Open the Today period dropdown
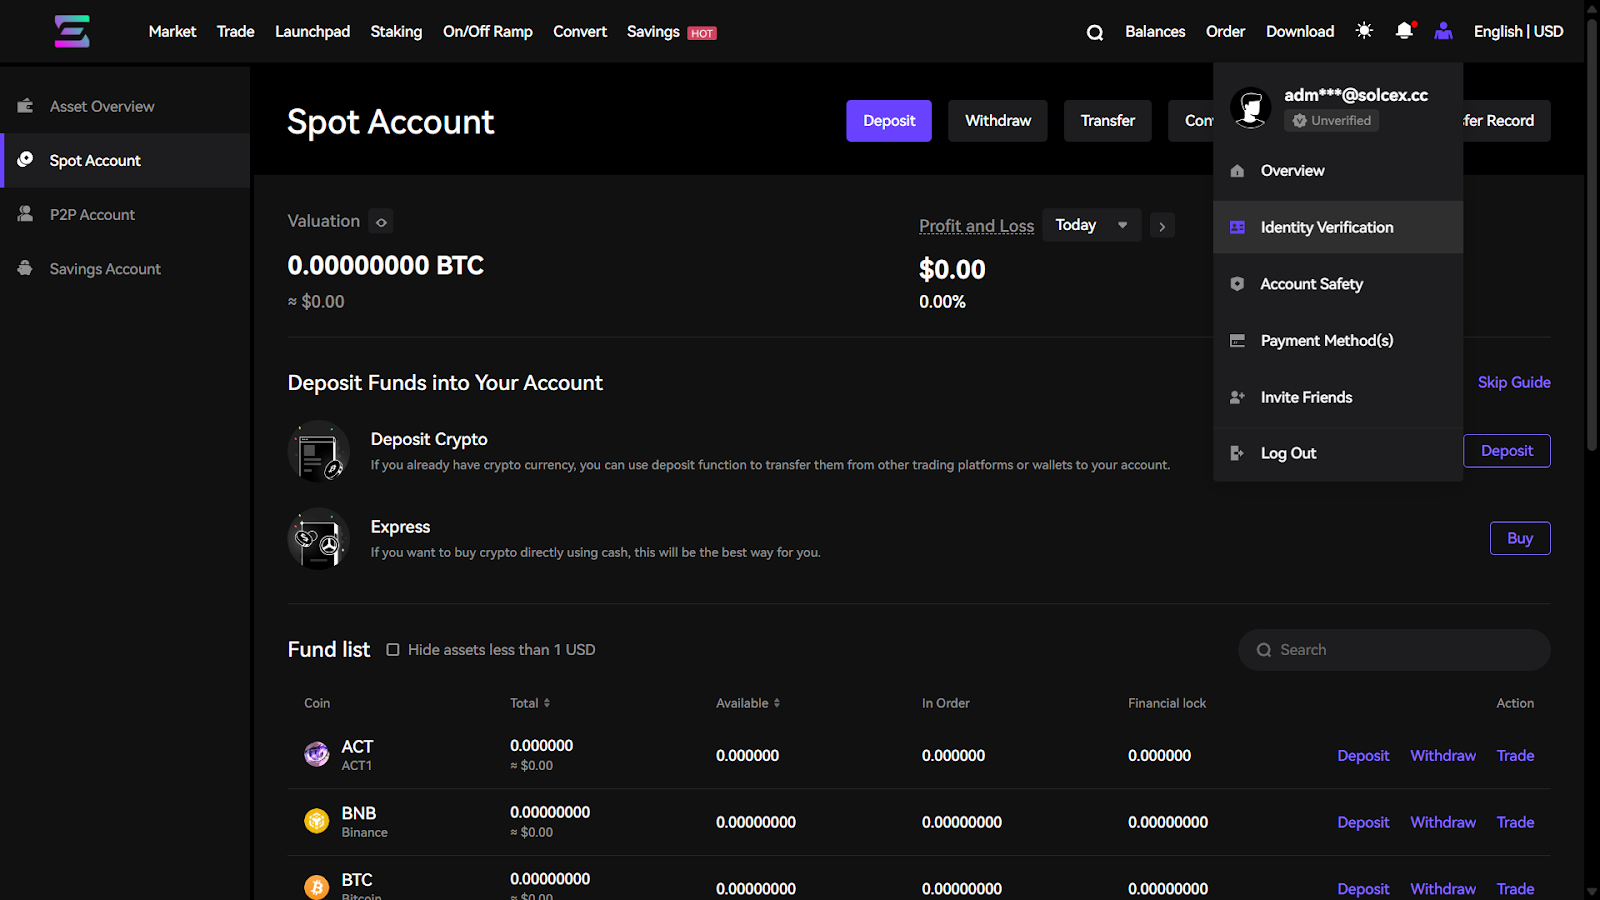The width and height of the screenshot is (1600, 900). point(1091,225)
